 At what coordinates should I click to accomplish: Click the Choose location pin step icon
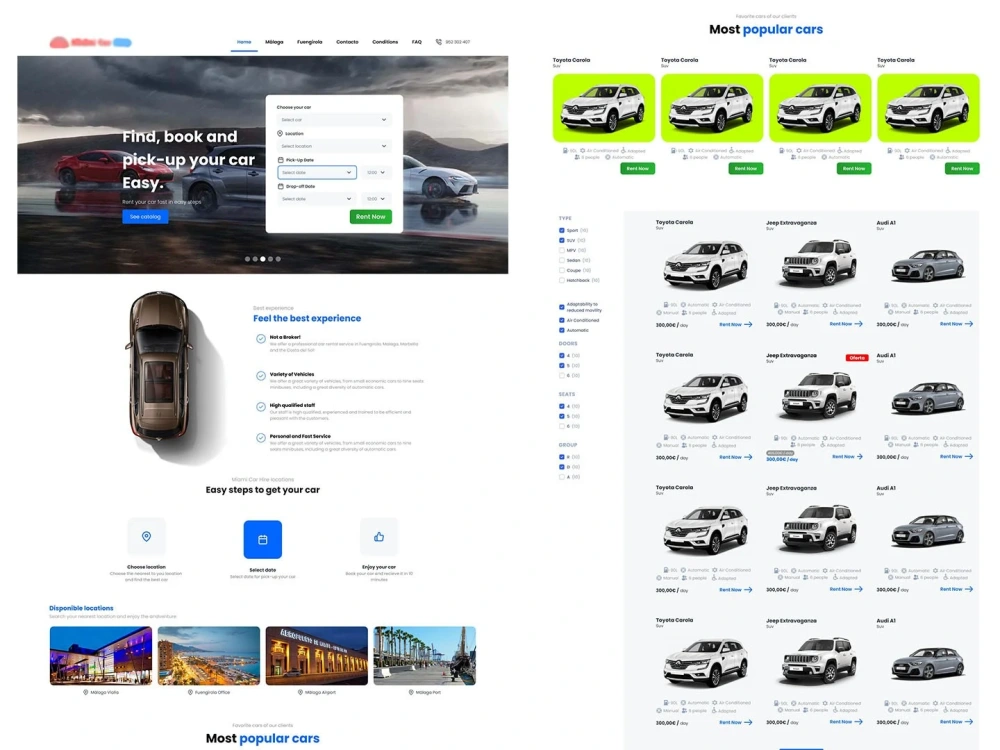tap(146, 536)
